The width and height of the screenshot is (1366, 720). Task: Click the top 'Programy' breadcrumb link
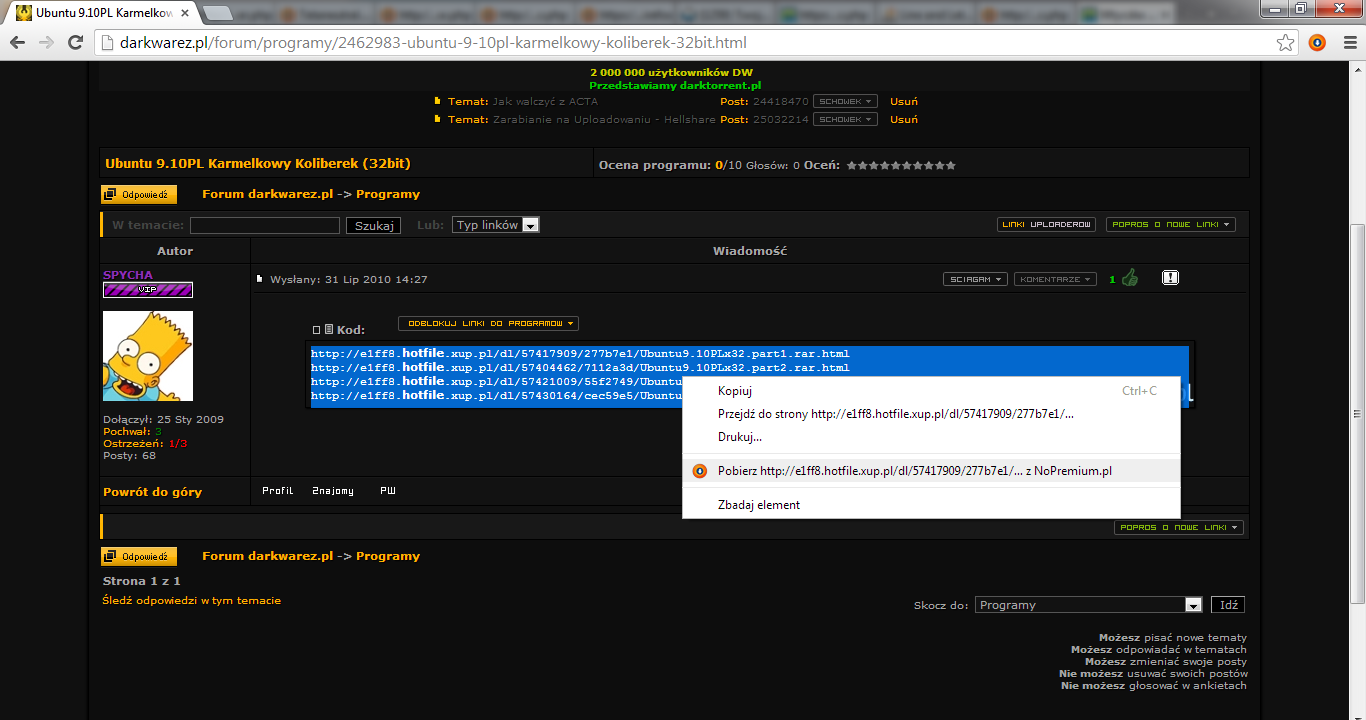pyautogui.click(x=388, y=194)
